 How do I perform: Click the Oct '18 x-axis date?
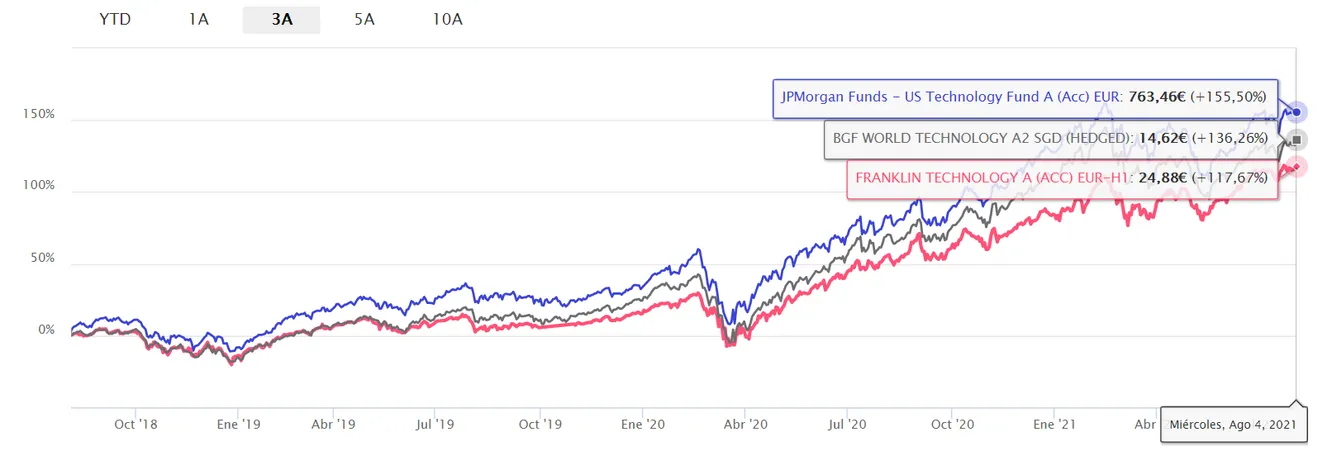point(138,424)
